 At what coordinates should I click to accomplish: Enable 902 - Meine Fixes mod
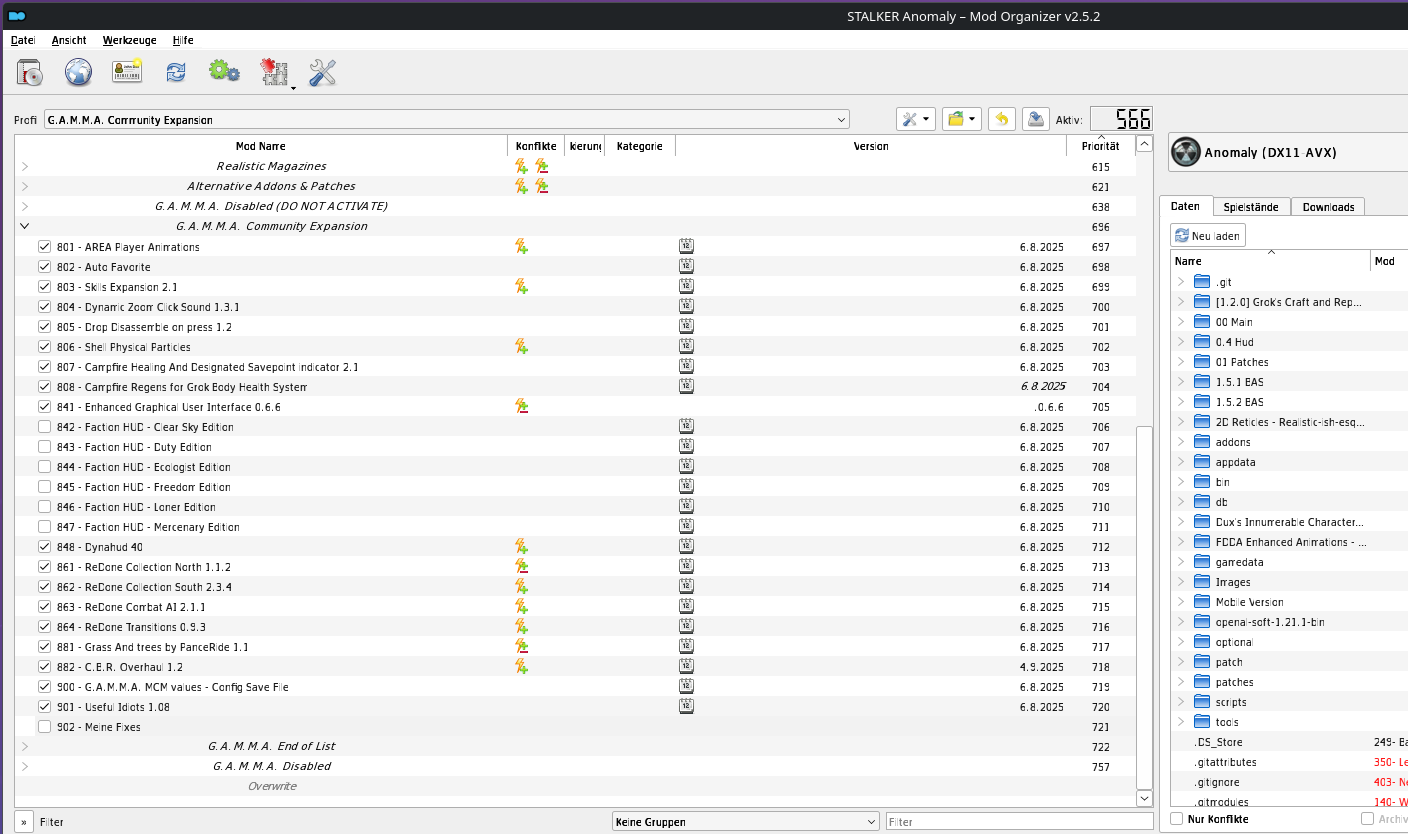[44, 726]
